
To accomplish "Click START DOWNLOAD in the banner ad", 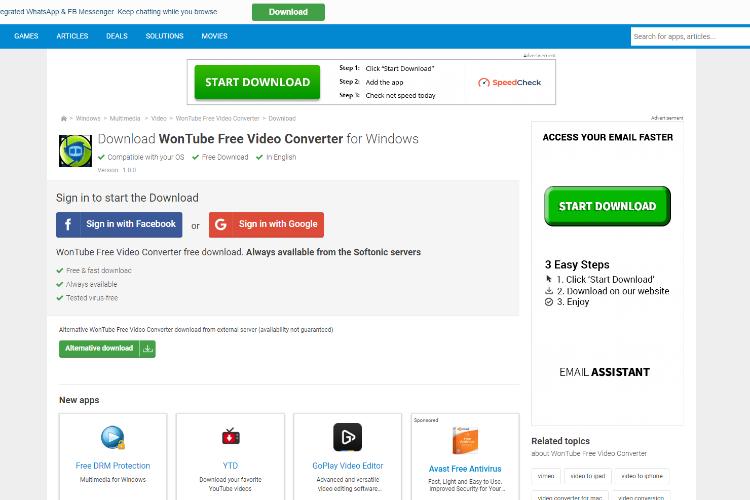I will (257, 82).
